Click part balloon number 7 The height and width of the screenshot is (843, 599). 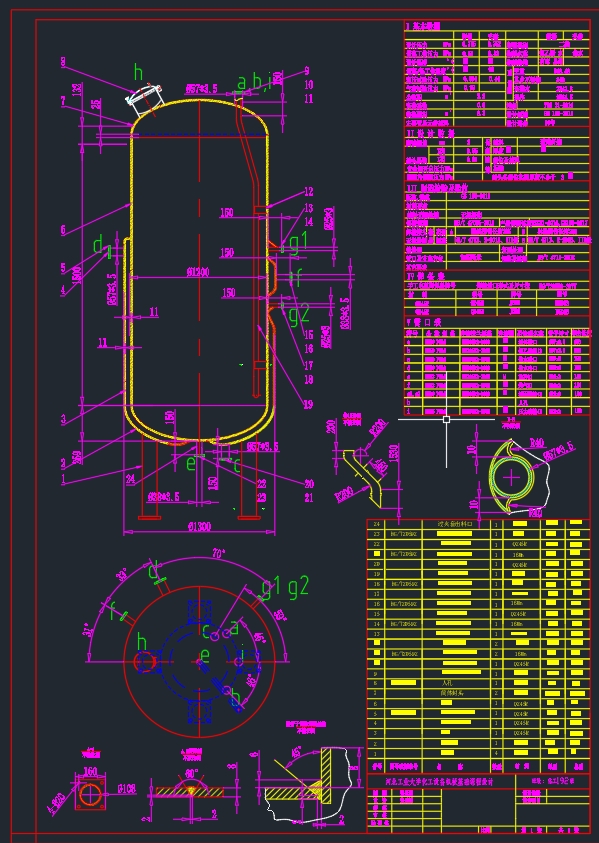click(x=63, y=101)
